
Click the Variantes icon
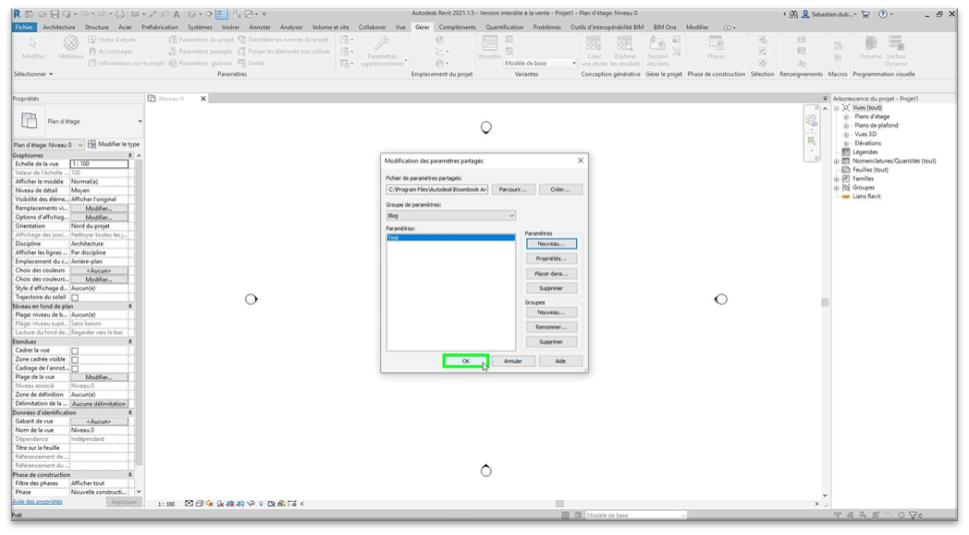(489, 43)
